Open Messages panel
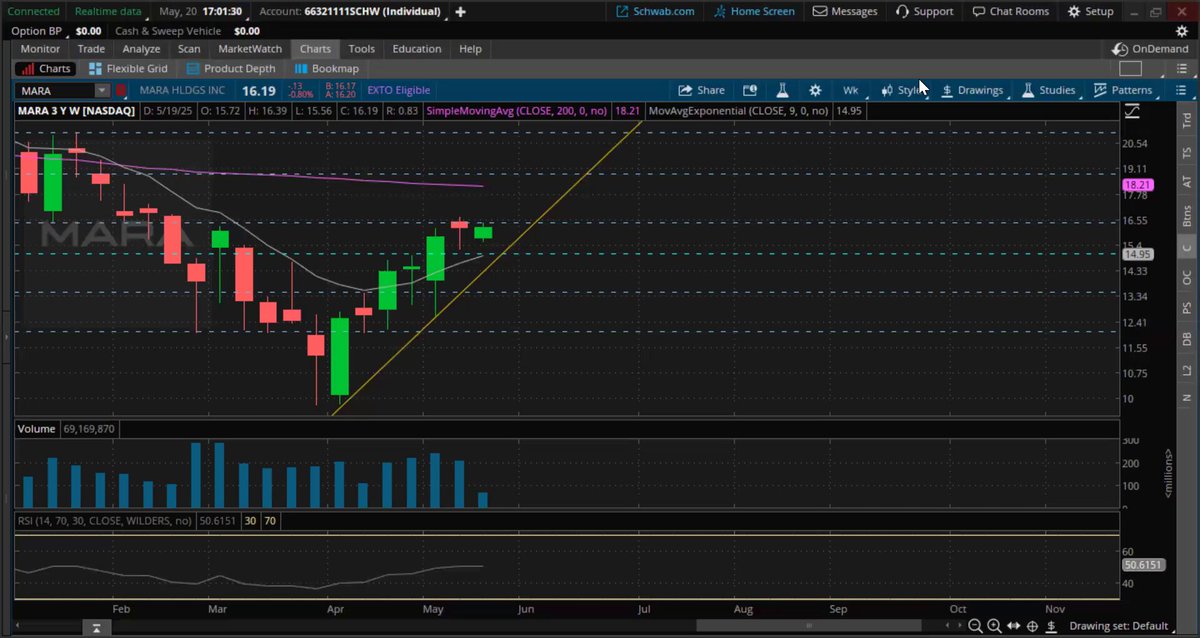 coord(845,12)
